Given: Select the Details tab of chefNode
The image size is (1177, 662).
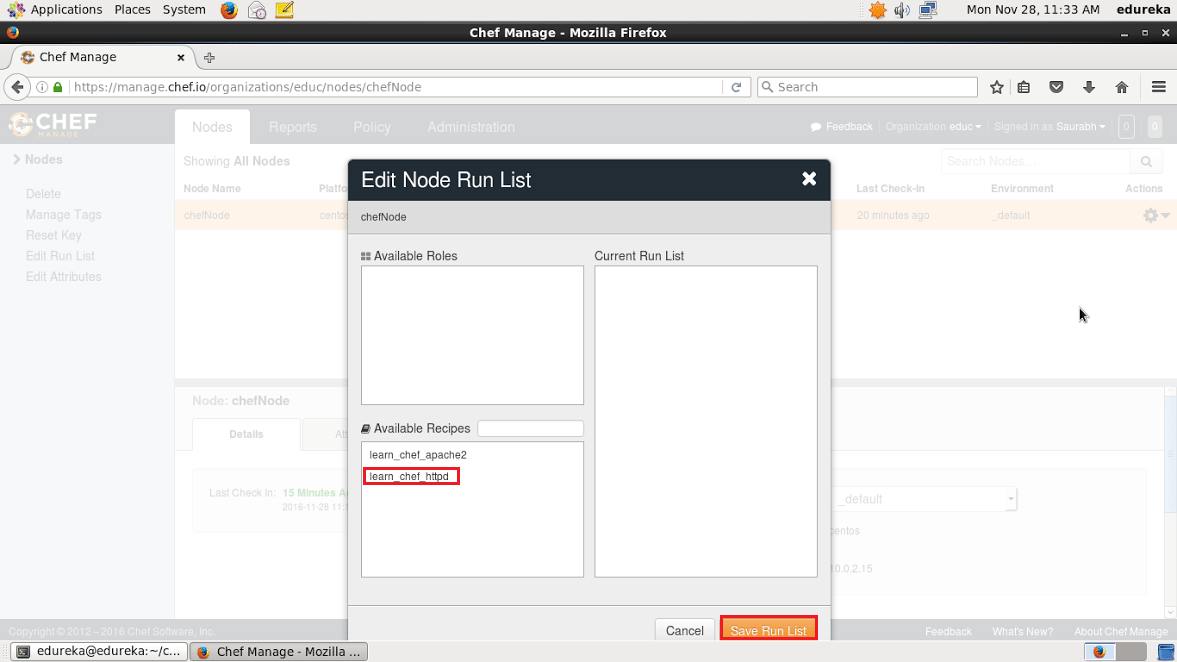Looking at the screenshot, I should coord(246,434).
